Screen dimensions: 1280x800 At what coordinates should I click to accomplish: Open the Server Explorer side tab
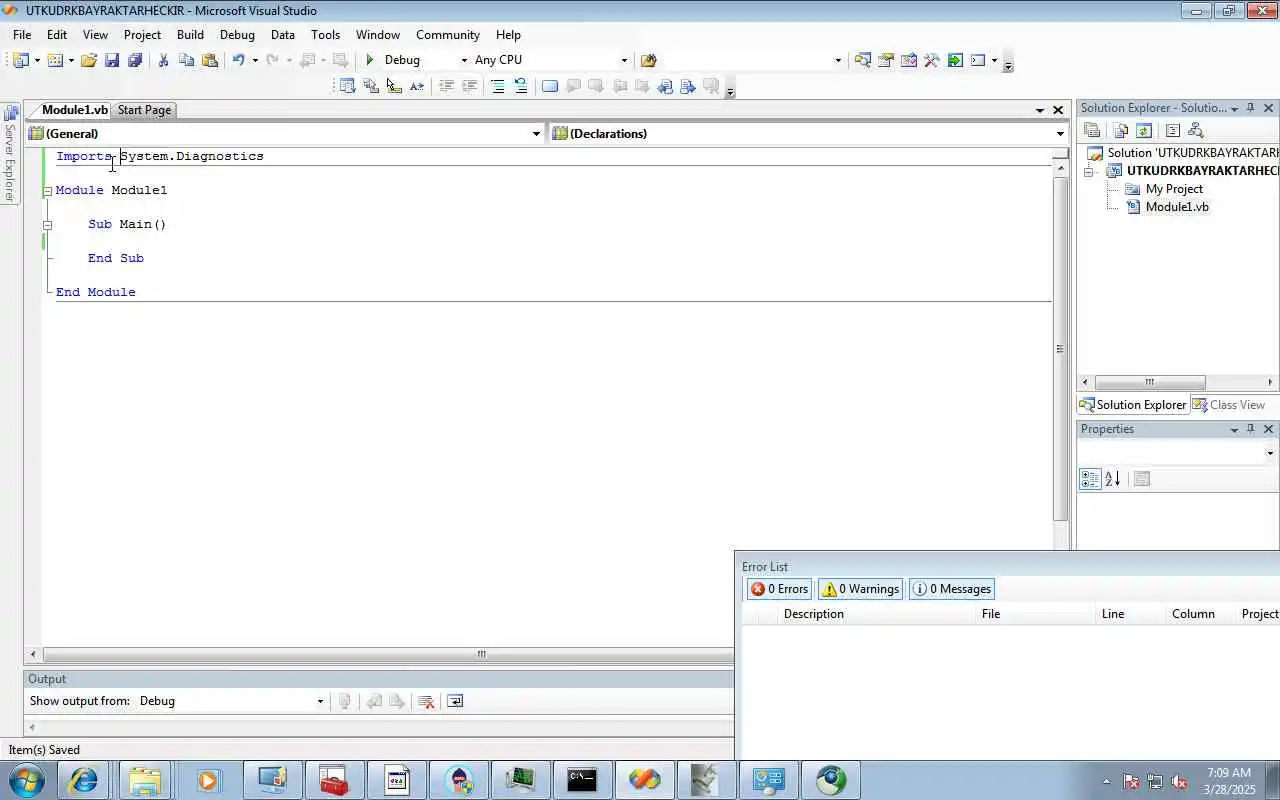pyautogui.click(x=11, y=153)
